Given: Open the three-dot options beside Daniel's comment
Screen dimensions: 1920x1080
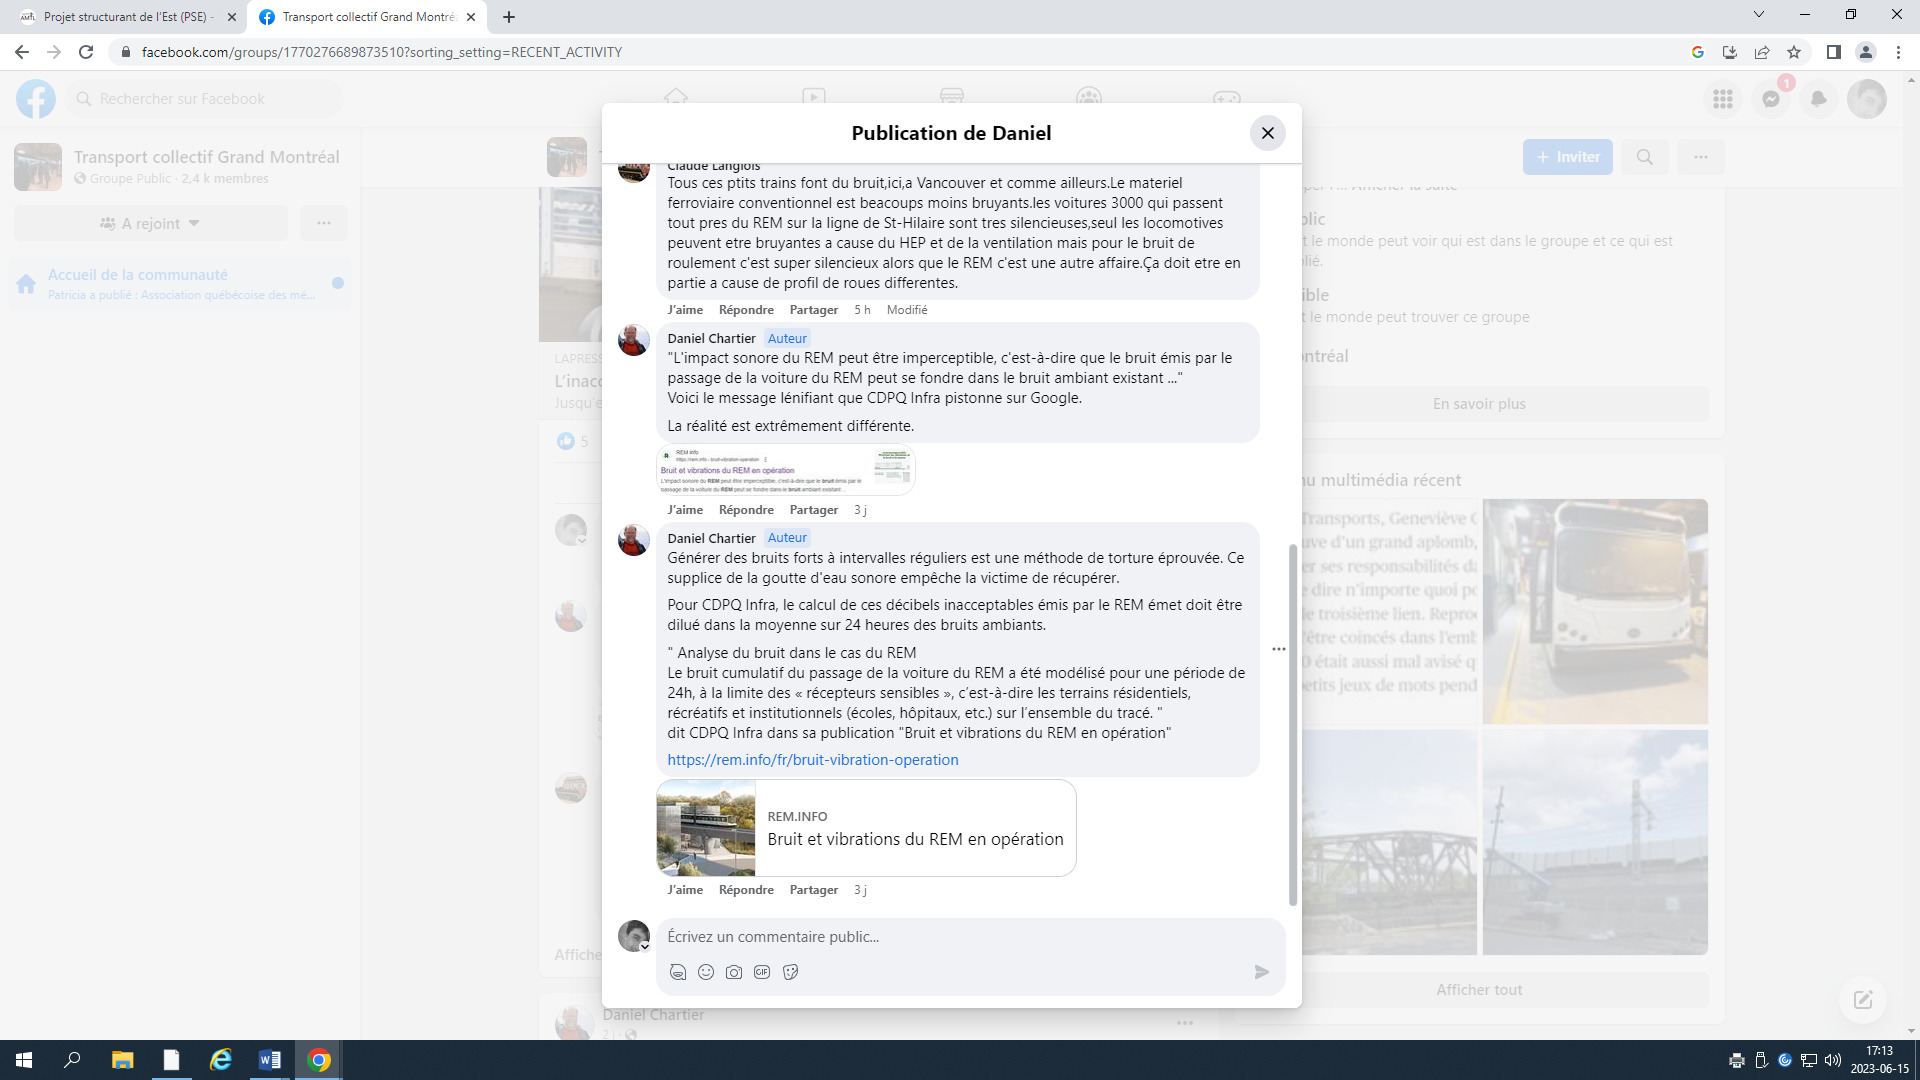Looking at the screenshot, I should coord(1278,649).
